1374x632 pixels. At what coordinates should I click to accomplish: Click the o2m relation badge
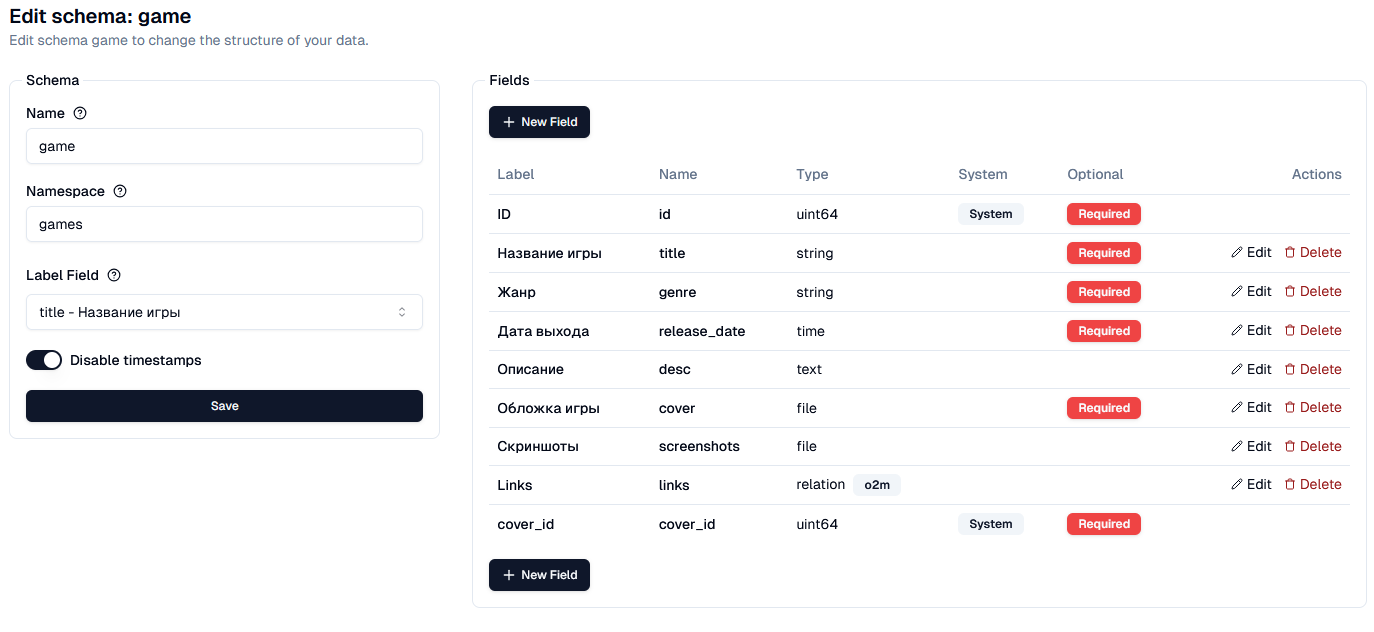pyautogui.click(x=877, y=485)
